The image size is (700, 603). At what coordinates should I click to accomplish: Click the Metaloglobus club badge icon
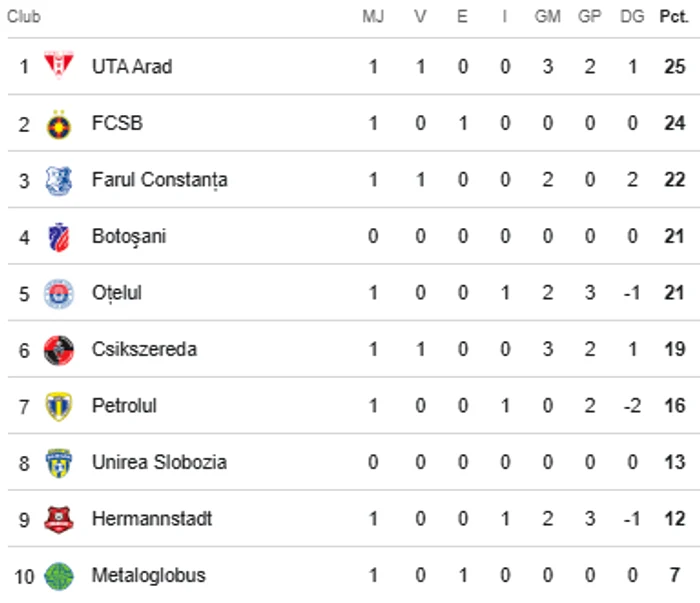tap(58, 576)
